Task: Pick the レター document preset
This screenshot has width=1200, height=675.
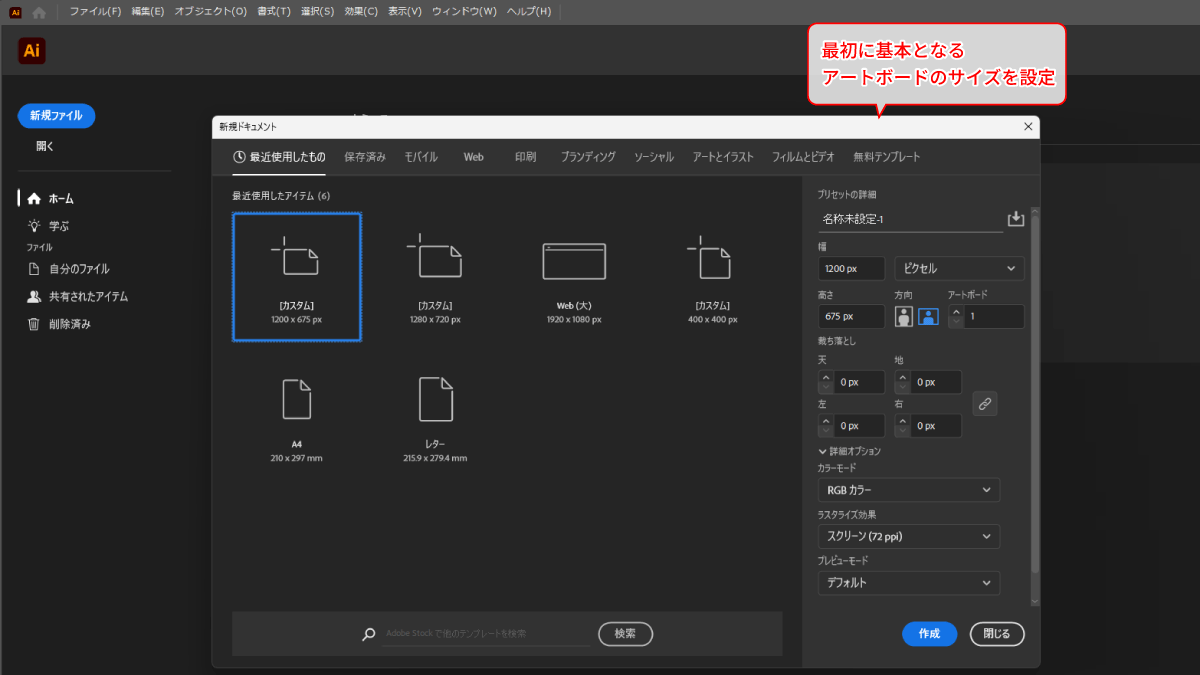Action: (x=435, y=414)
